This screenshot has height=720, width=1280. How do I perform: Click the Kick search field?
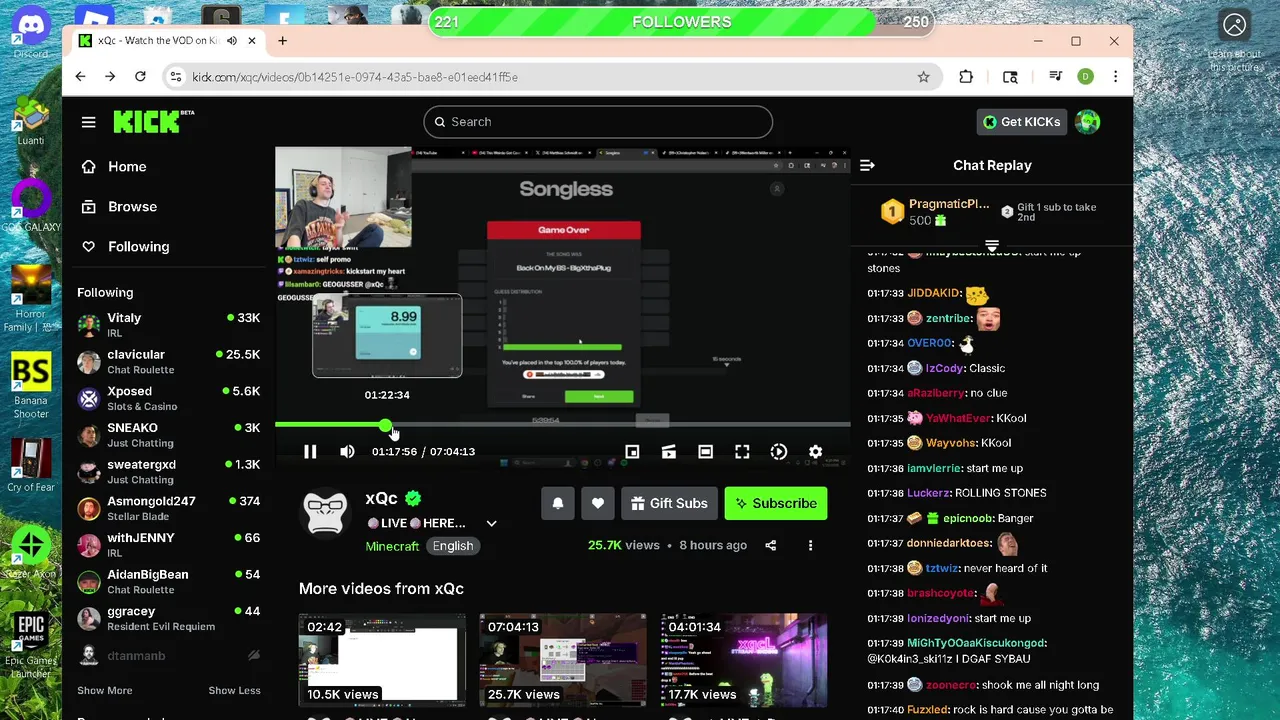point(598,122)
